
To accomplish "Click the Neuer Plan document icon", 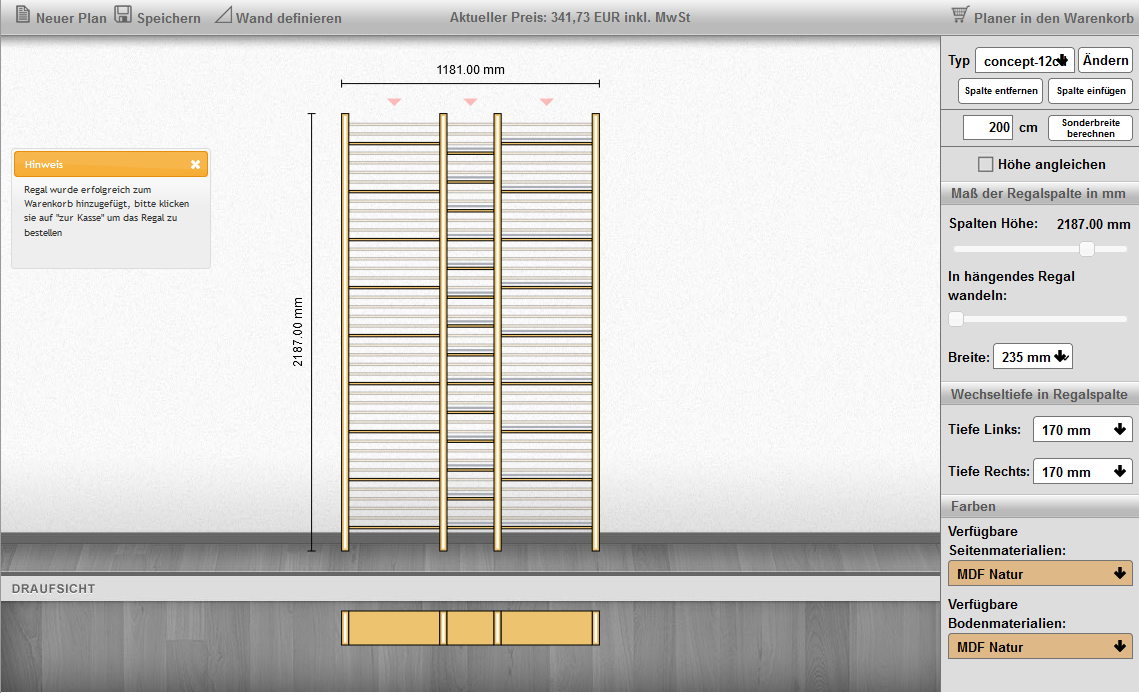I will tap(22, 15).
